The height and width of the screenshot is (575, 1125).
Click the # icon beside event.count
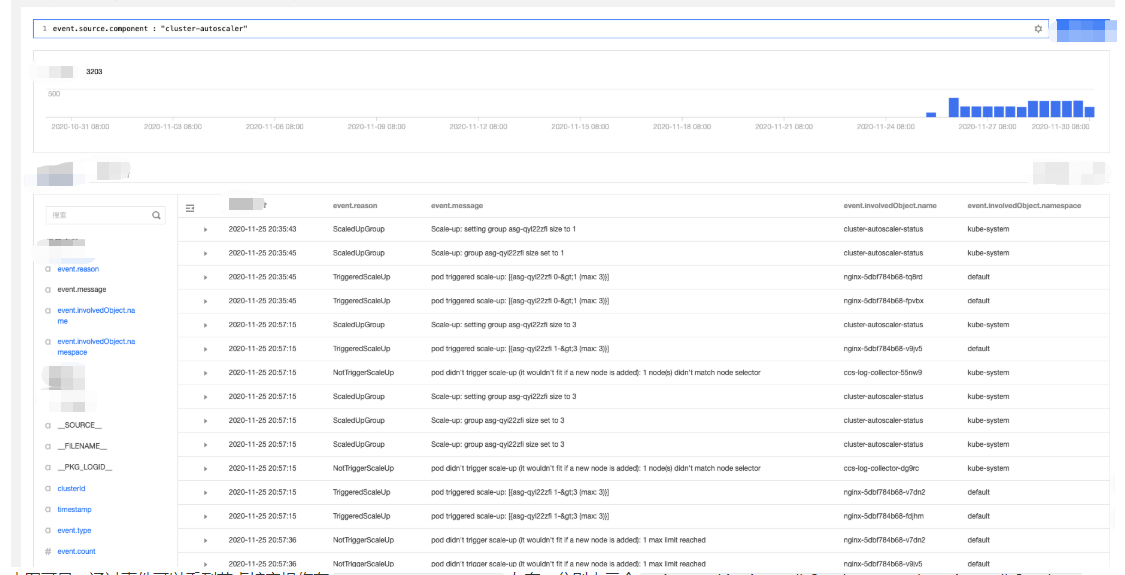48,552
